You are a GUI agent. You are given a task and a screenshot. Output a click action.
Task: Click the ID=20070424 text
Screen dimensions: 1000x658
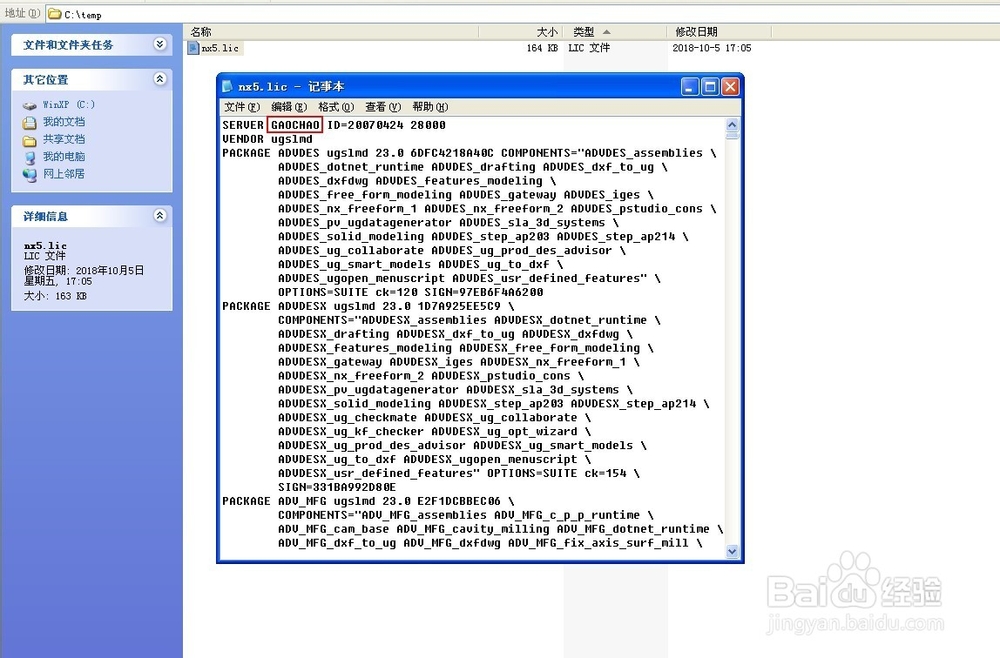point(365,125)
